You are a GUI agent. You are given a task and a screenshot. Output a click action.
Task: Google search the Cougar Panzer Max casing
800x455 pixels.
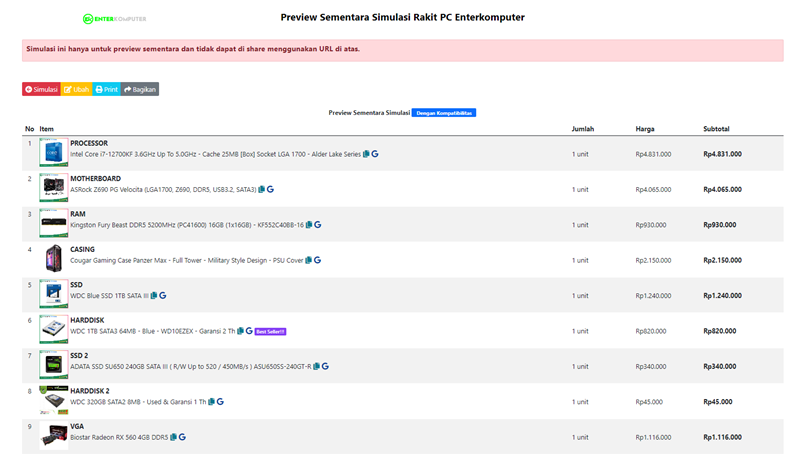(317, 260)
